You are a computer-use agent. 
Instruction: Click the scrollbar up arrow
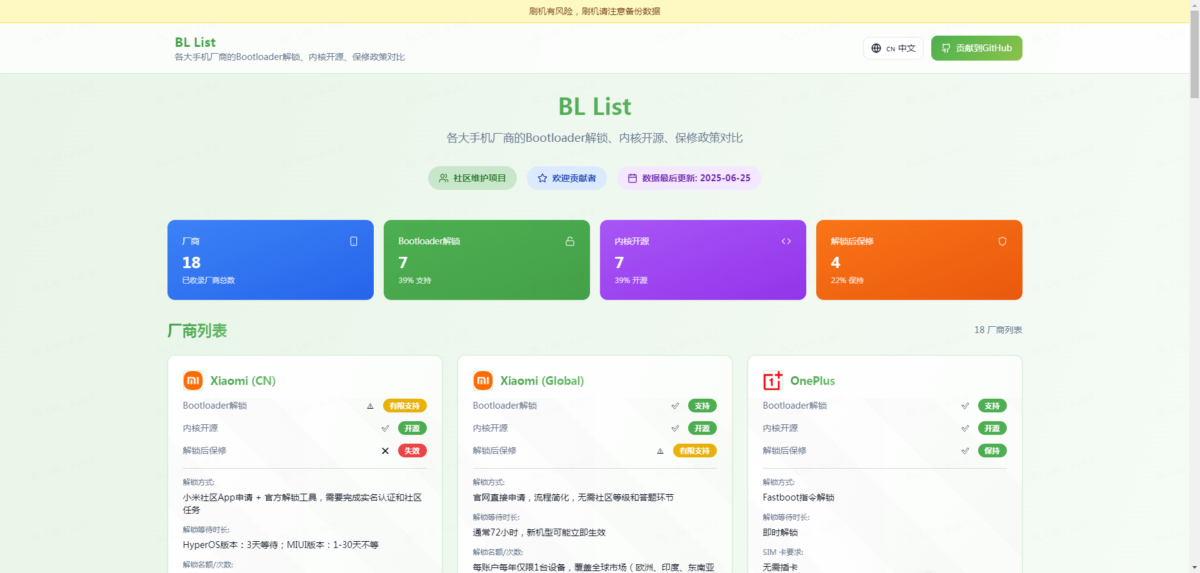click(x=1194, y=5)
